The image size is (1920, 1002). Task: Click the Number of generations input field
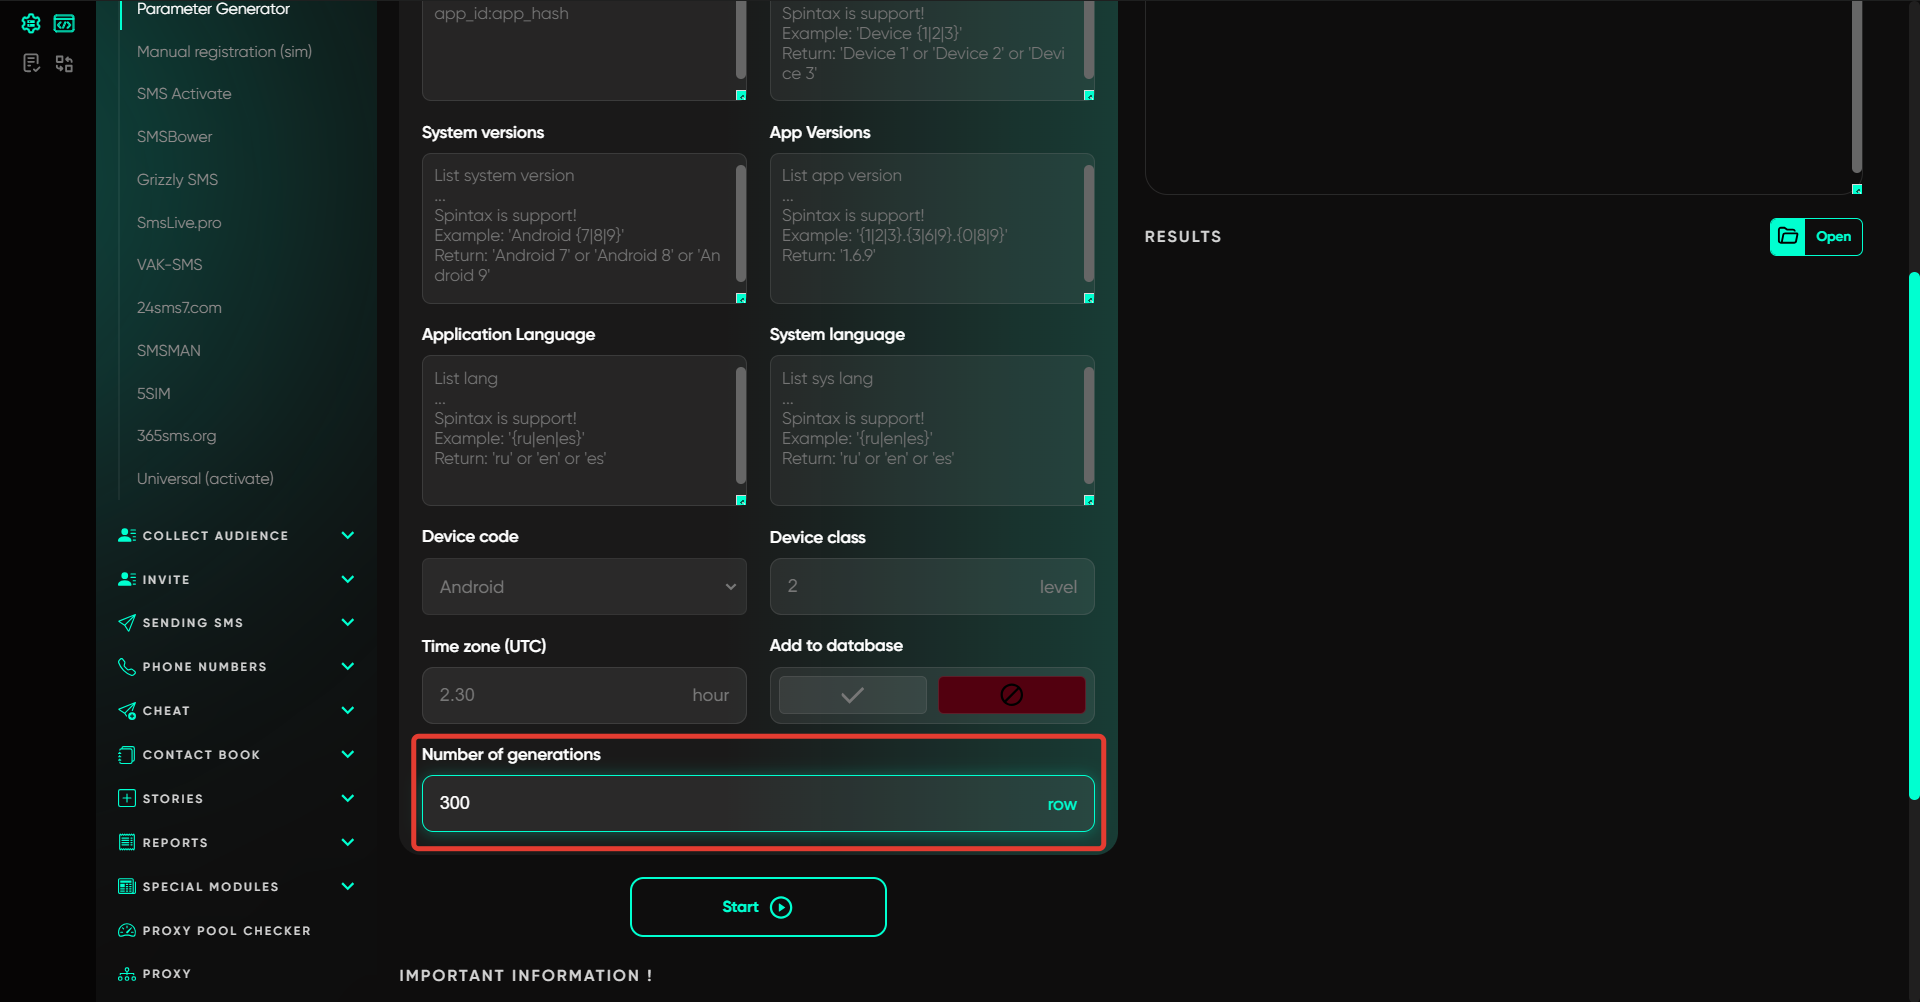[x=738, y=804]
